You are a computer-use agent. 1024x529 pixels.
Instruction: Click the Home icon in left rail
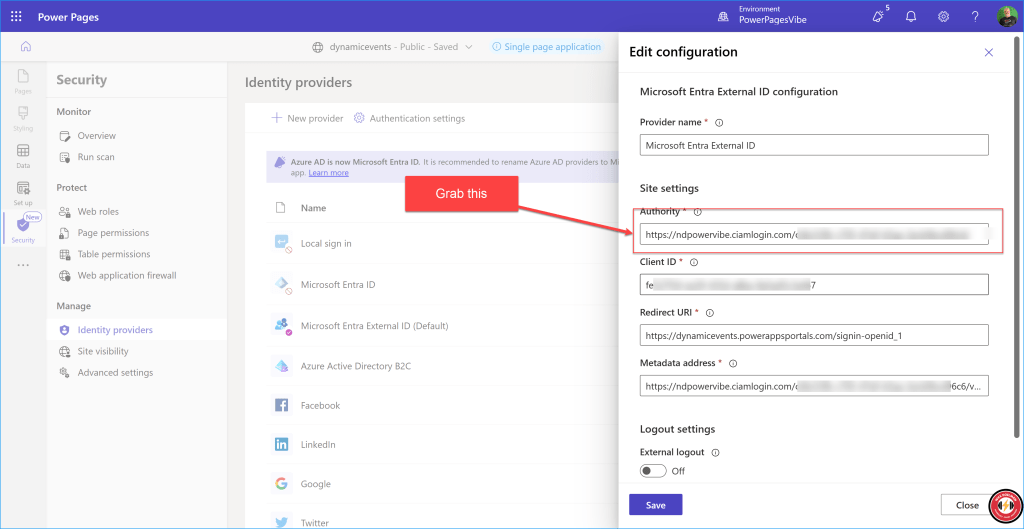click(25, 46)
